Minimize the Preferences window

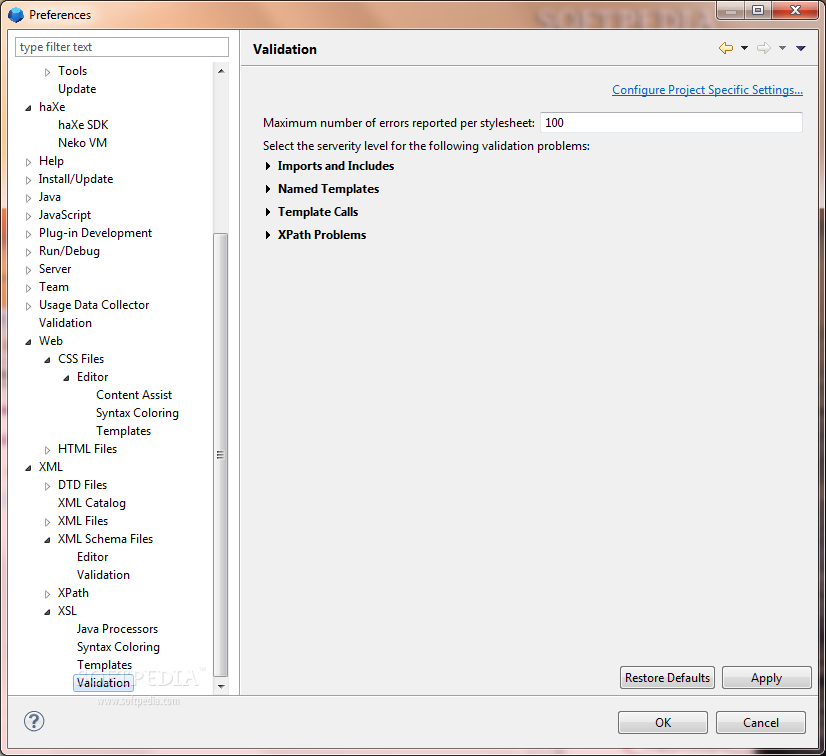coord(731,10)
